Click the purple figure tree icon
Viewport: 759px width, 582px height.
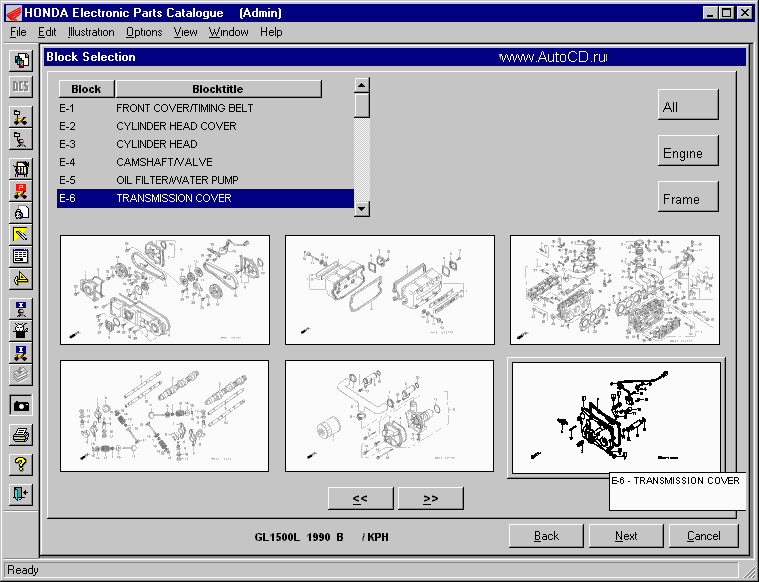[x=21, y=139]
